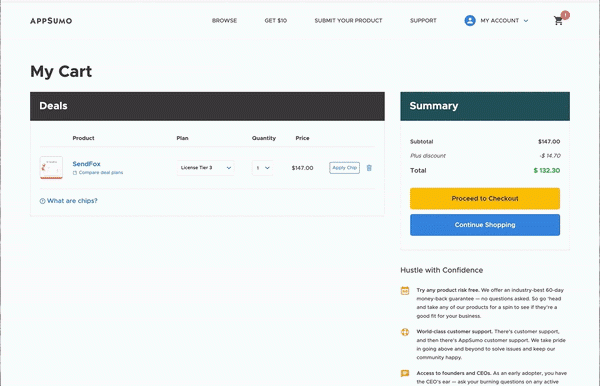Click the Apply Chip button
Screen dimensions: 600x386
coord(344,168)
